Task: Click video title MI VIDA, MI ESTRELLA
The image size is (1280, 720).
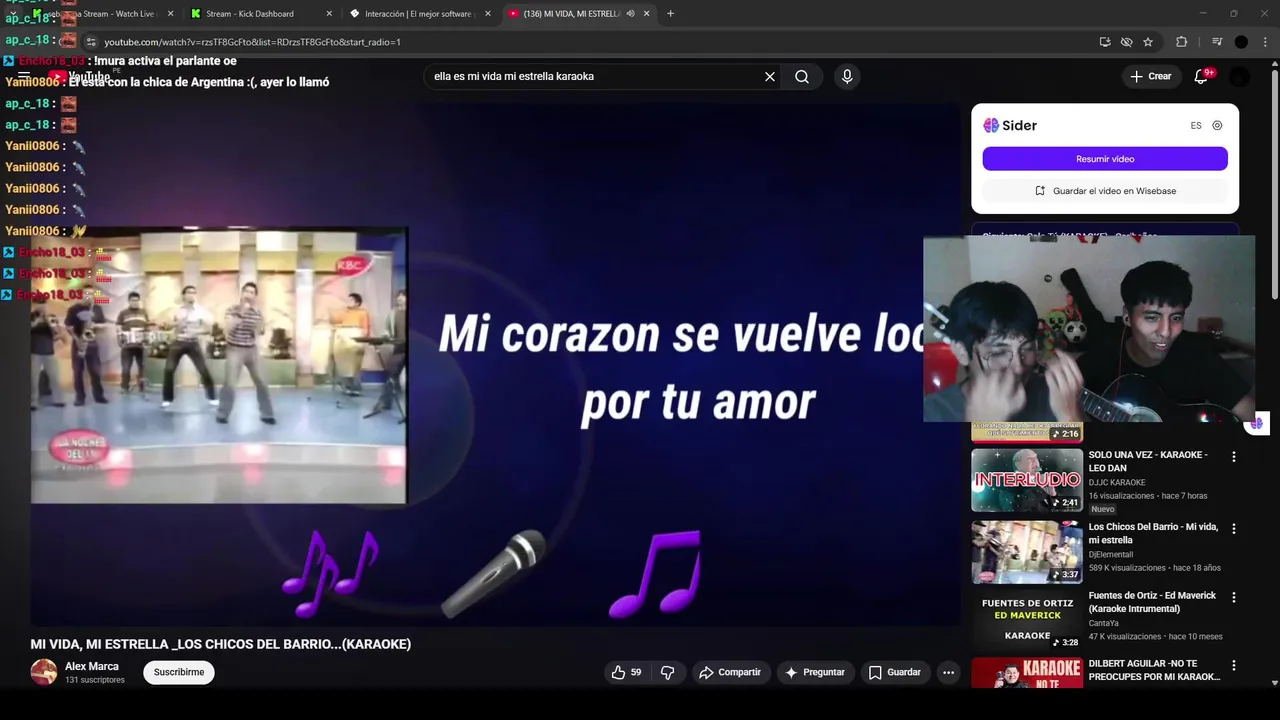Action: click(221, 644)
